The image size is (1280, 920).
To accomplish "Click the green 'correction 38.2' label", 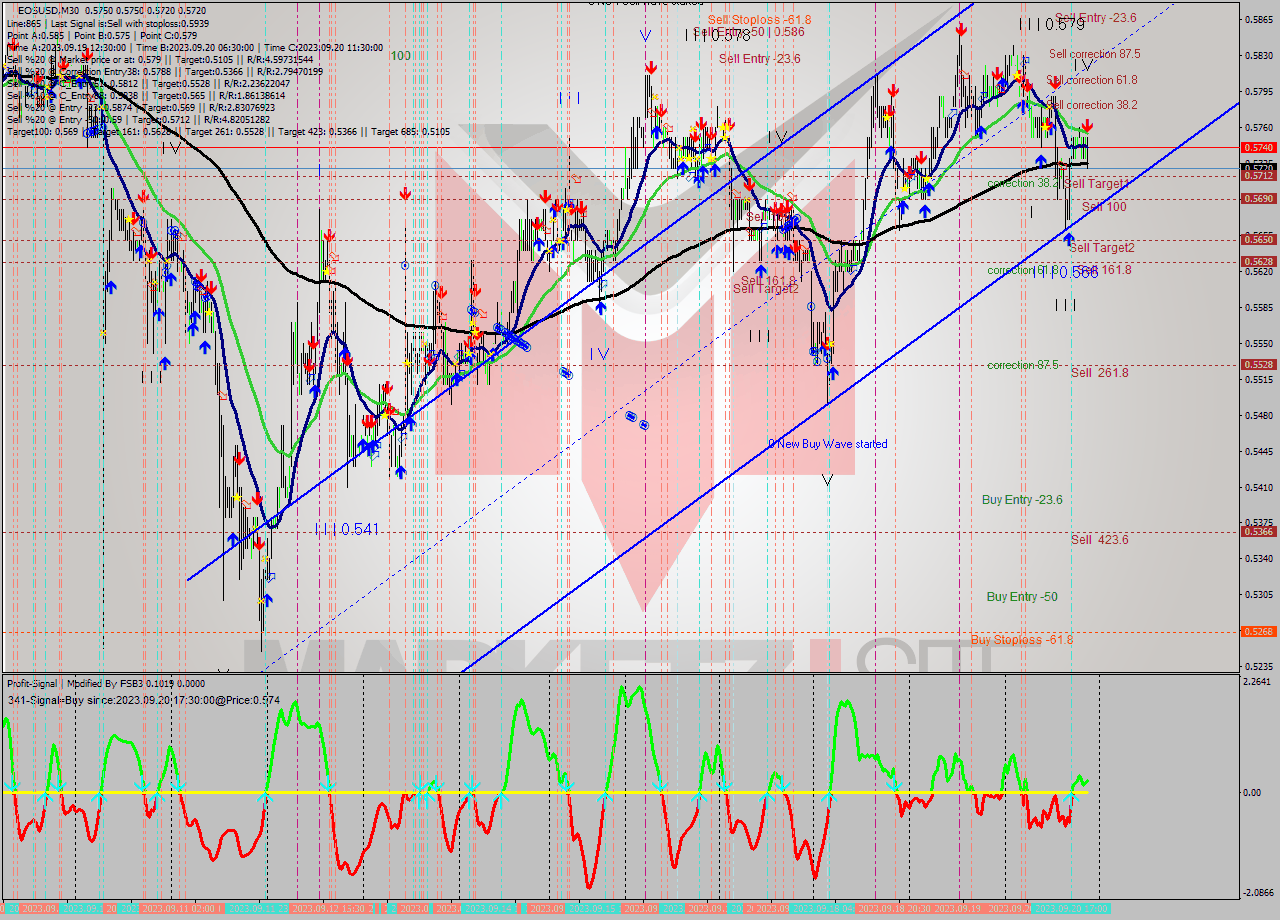I will coord(1023,184).
